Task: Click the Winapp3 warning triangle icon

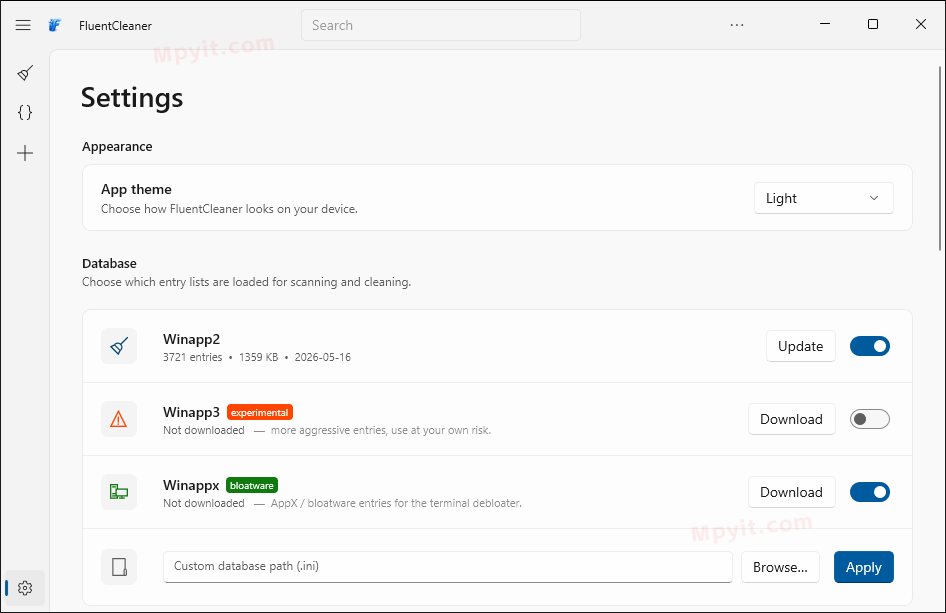Action: (x=119, y=419)
